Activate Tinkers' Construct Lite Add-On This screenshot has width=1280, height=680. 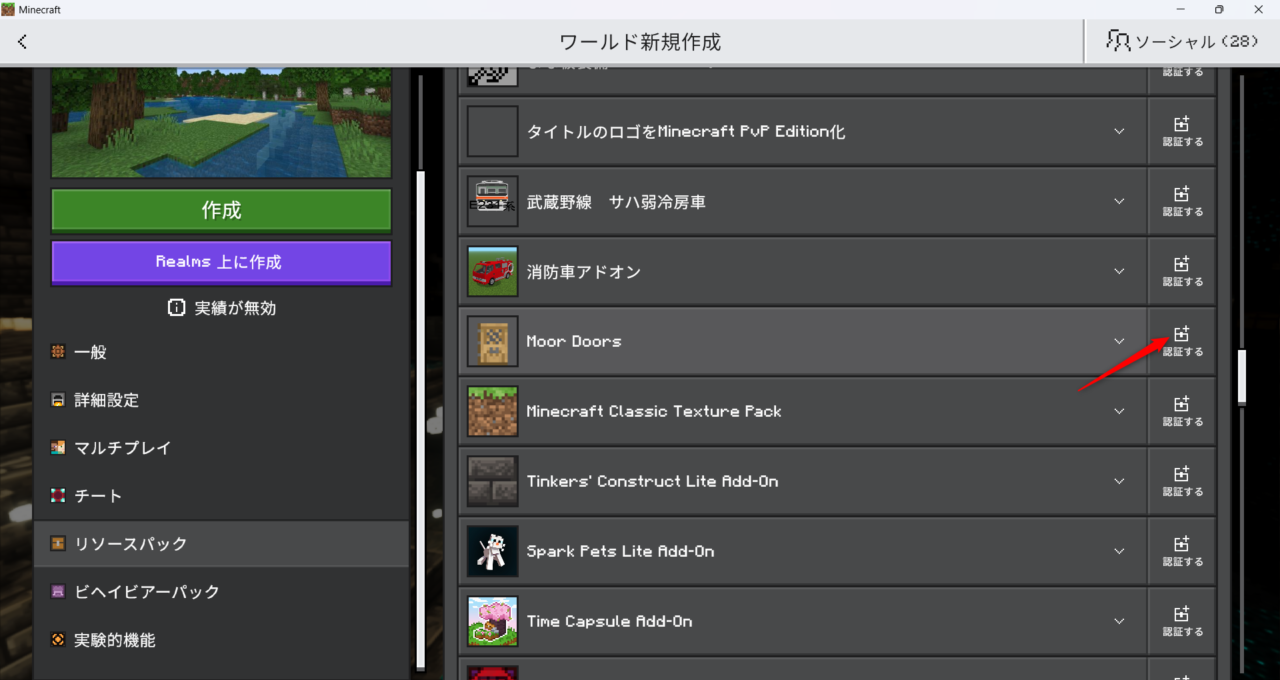click(1182, 481)
